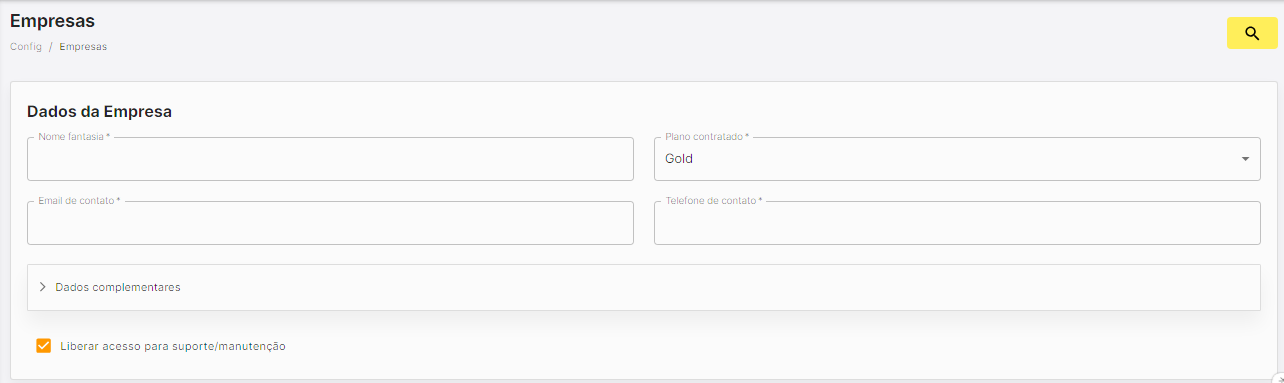
Task: Click the chevron icon beside Dados complementares
Action: (x=43, y=287)
